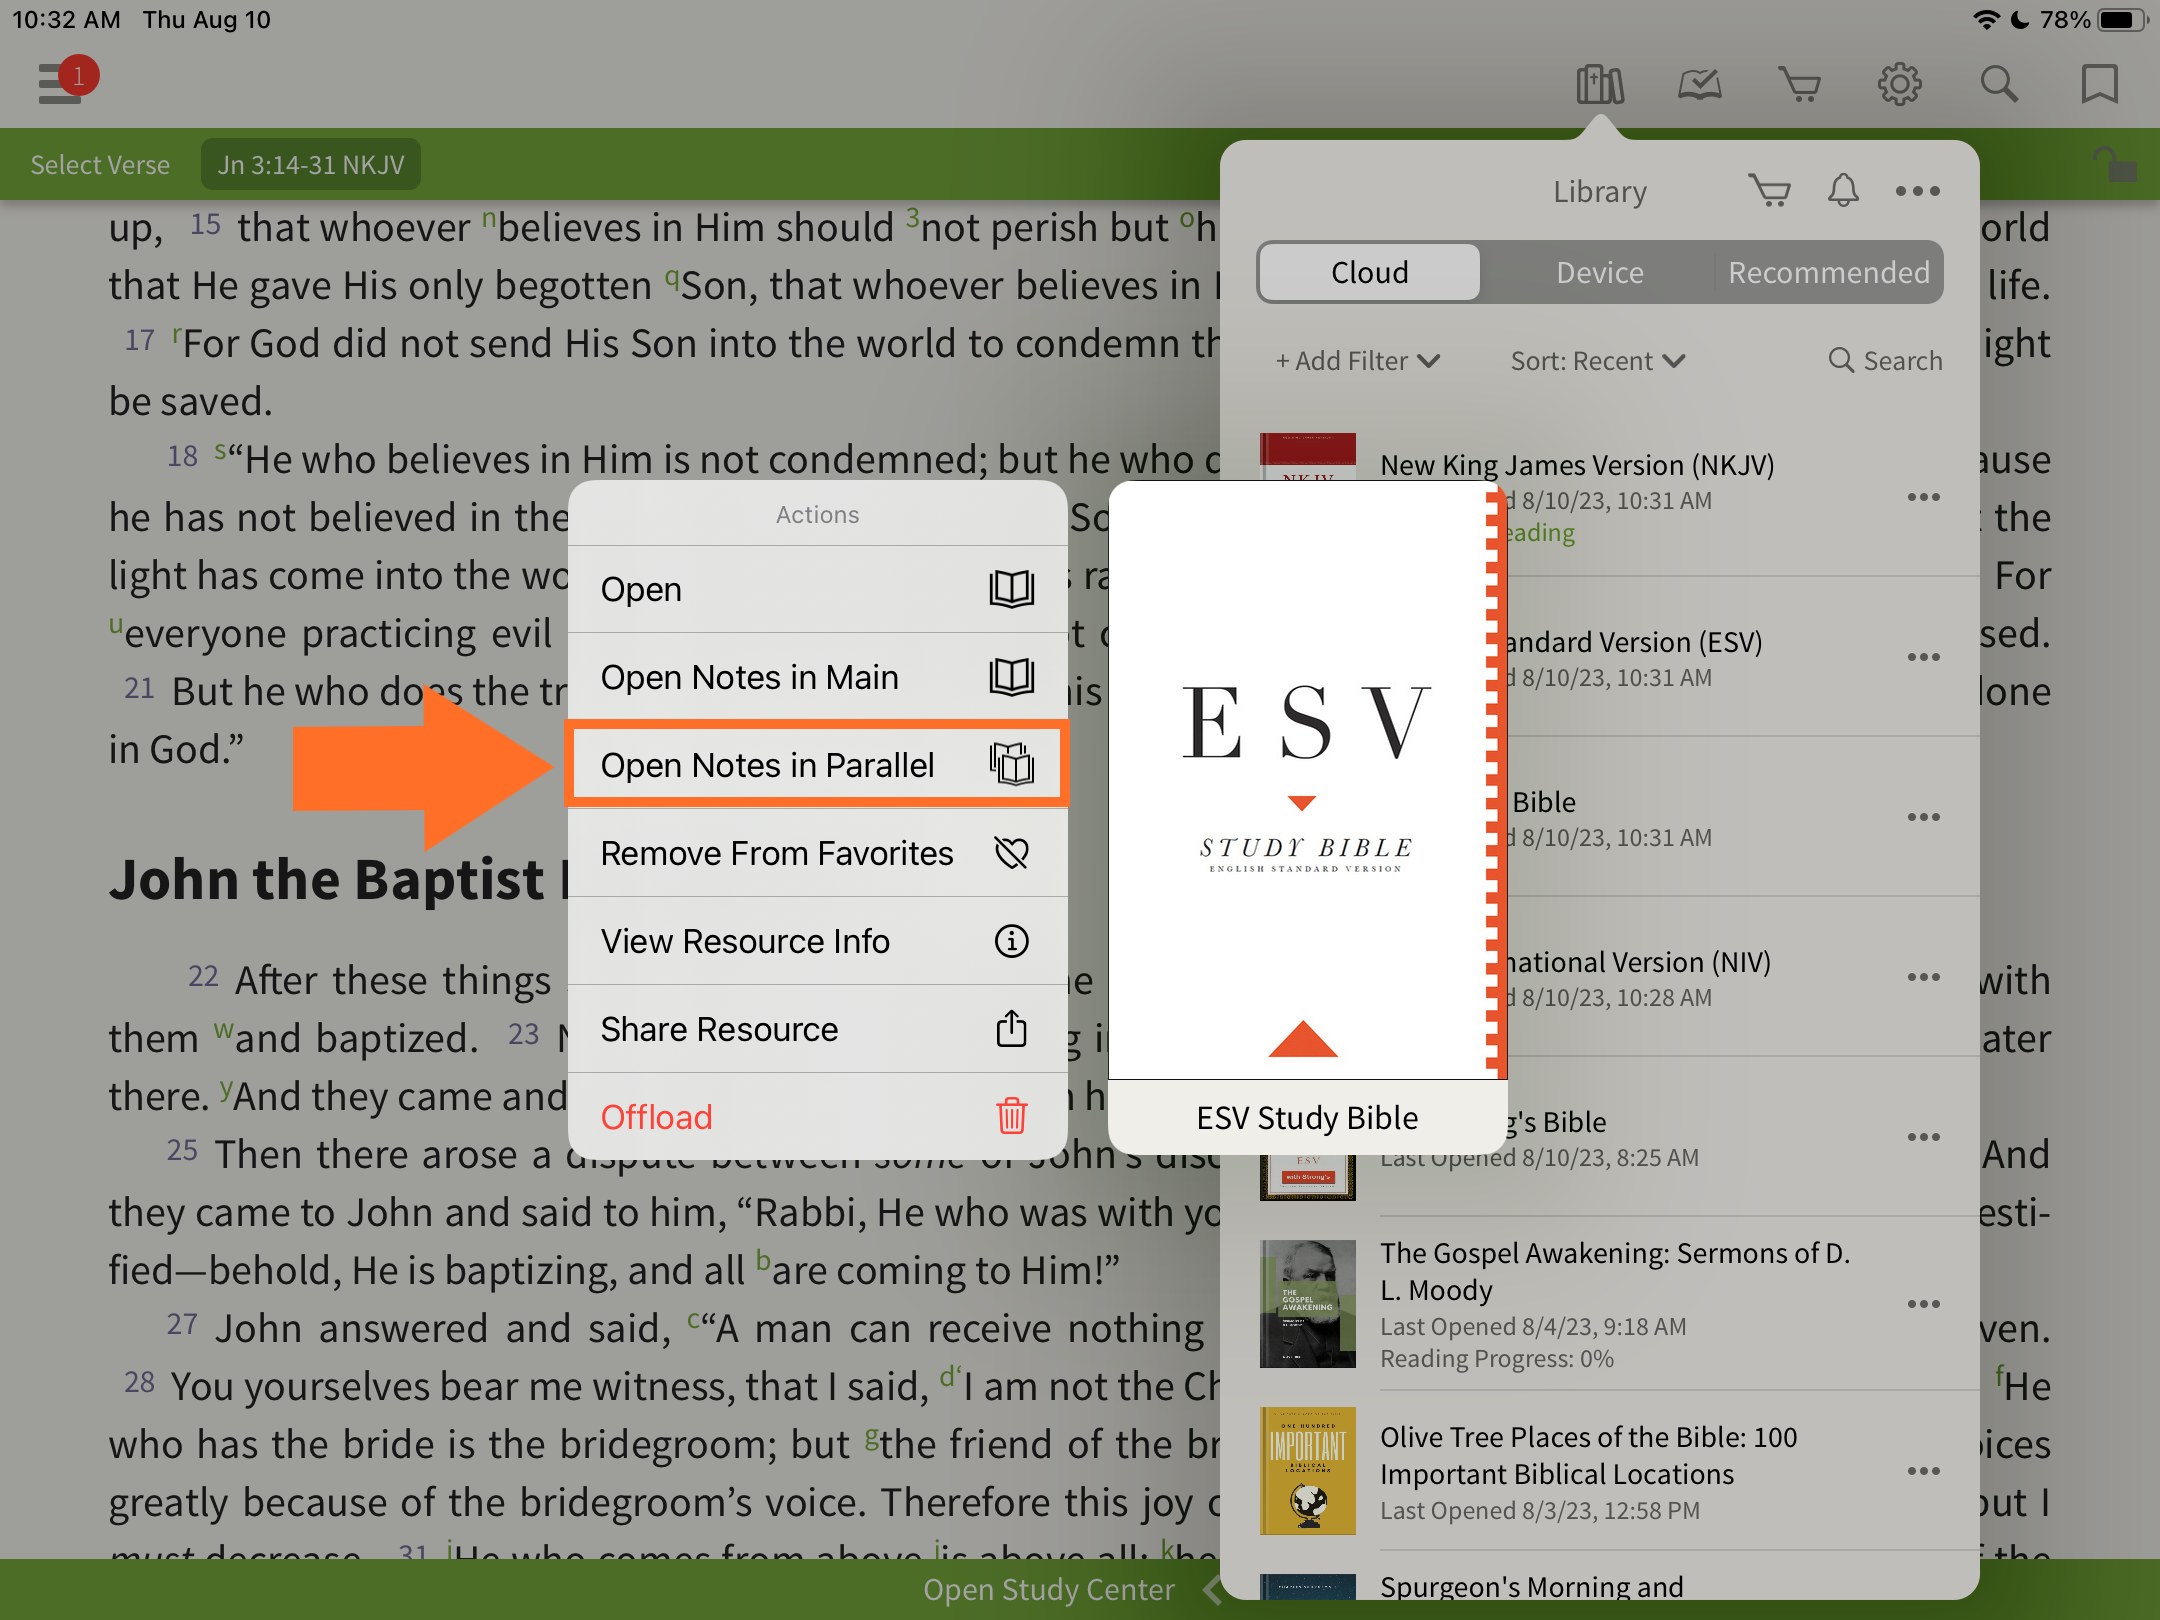Open the Library icon in top toolbar
This screenshot has height=1620, width=2160.
pyautogui.click(x=1600, y=84)
